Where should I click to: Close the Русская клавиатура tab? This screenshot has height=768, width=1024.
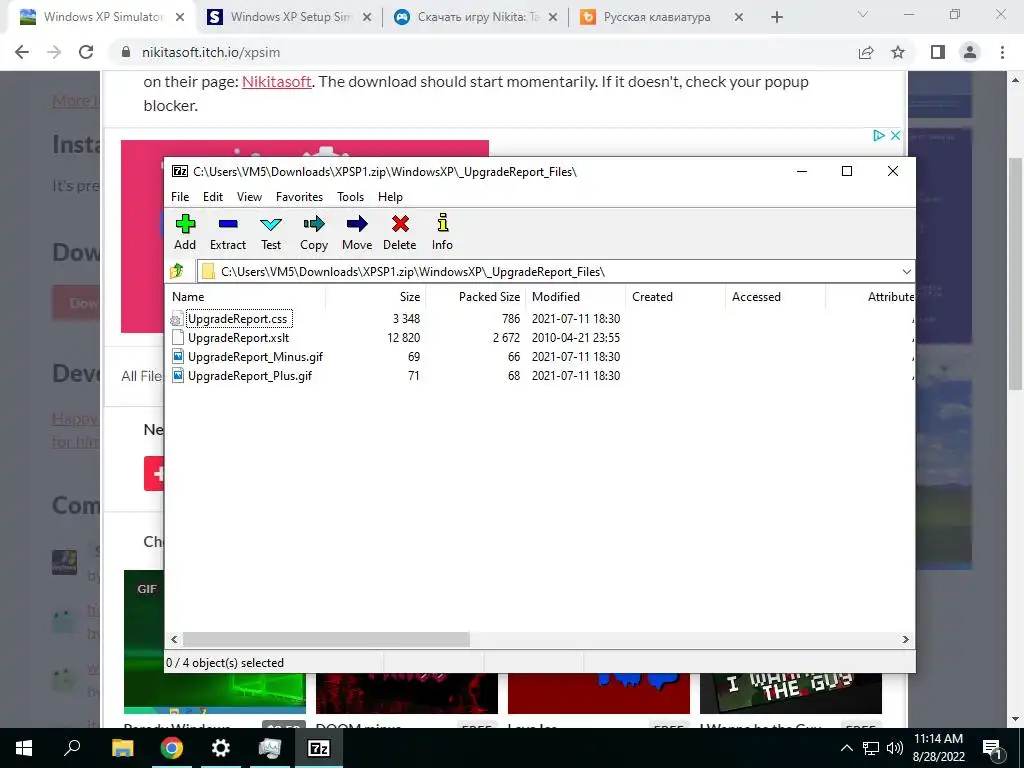(739, 17)
